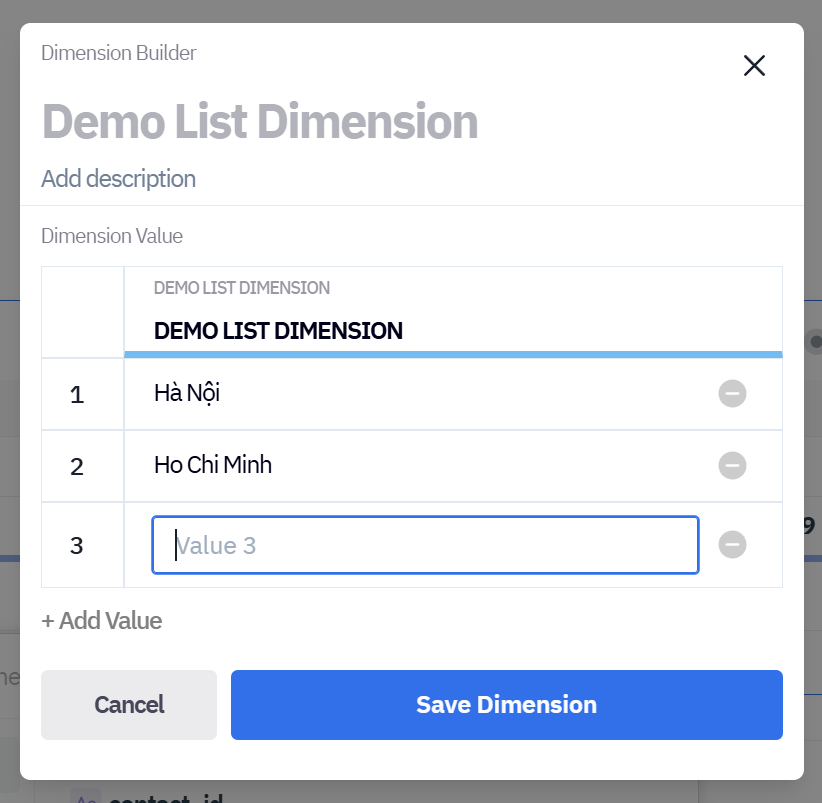Click Save Dimension button

pos(506,705)
